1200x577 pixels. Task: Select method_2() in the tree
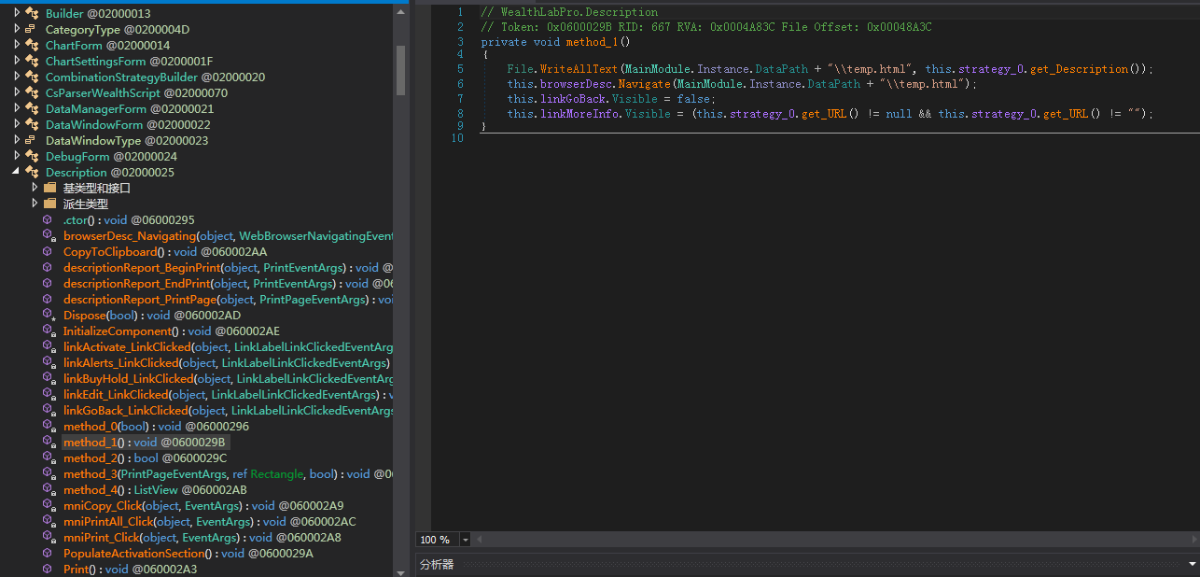(x=94, y=458)
